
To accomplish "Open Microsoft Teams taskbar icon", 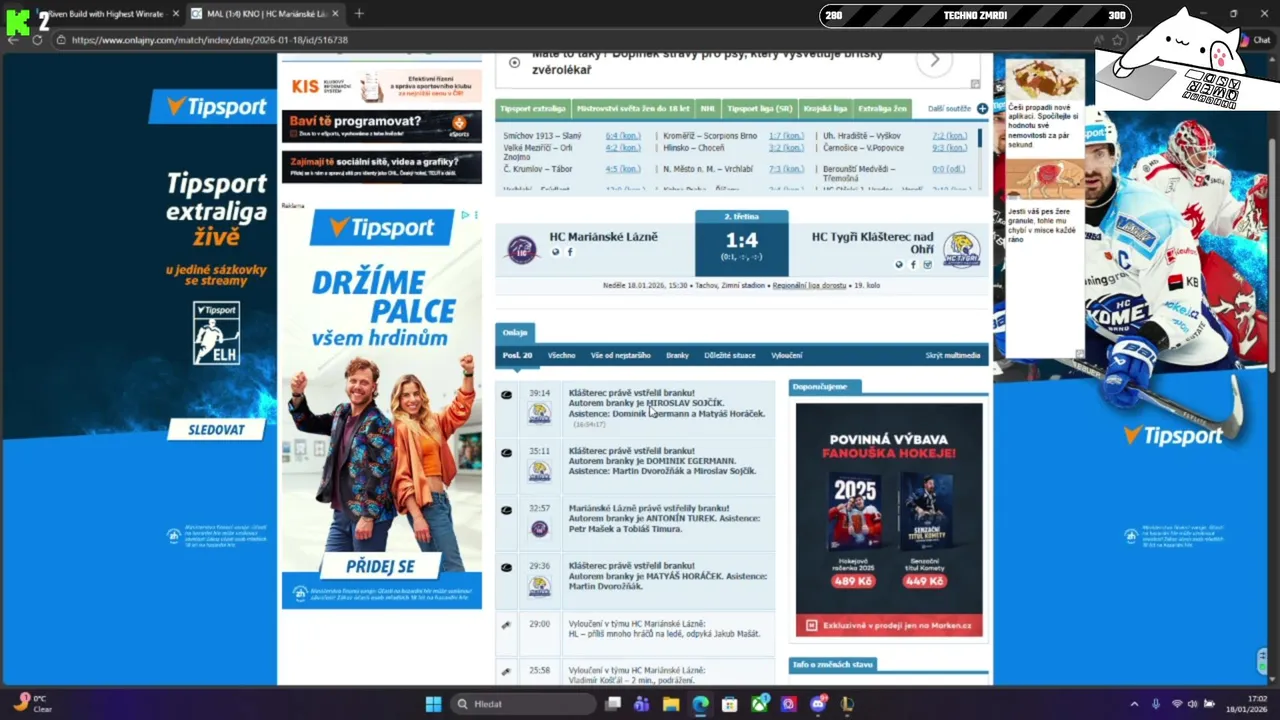I will [x=641, y=704].
